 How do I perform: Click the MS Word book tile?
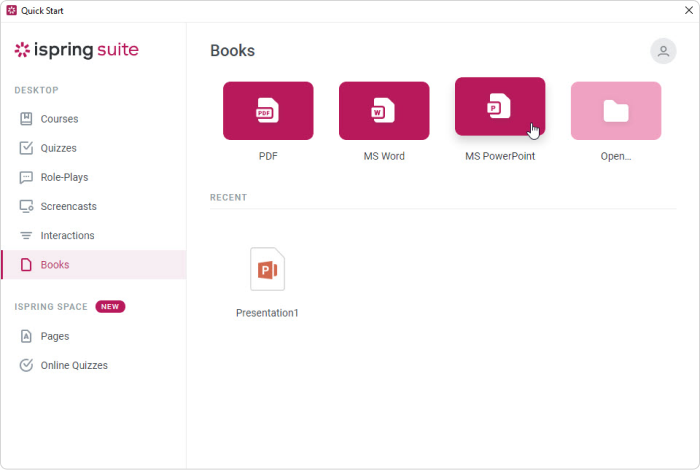(384, 110)
